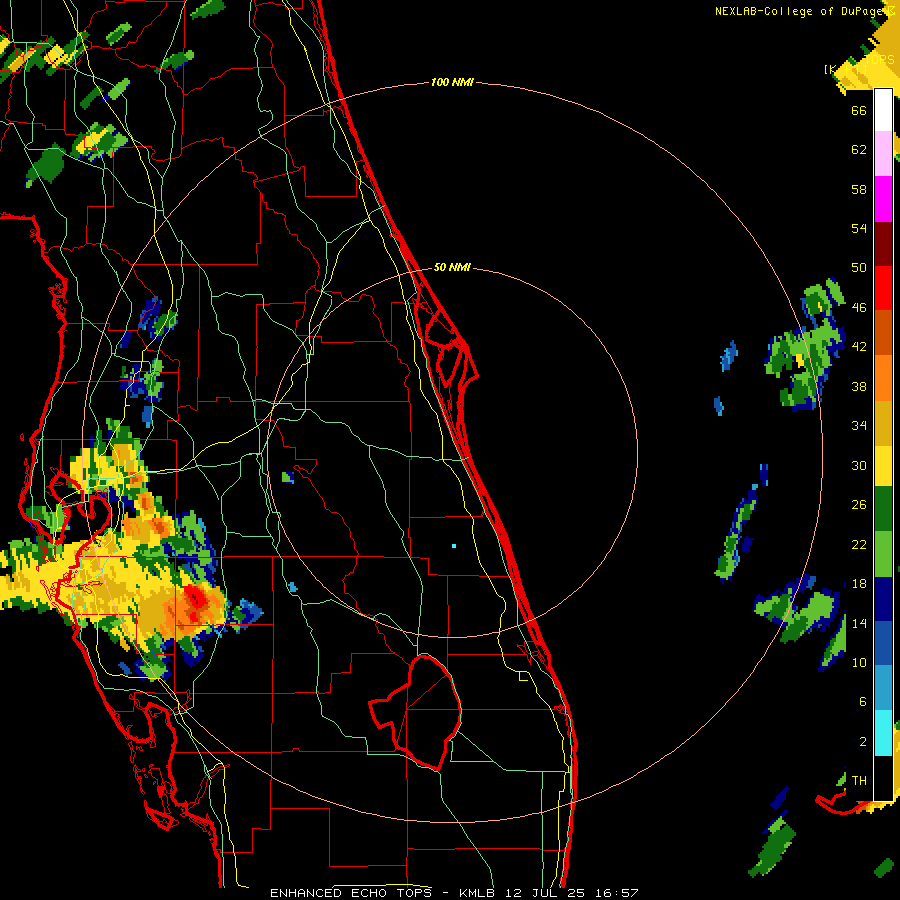Image resolution: width=900 pixels, height=900 pixels.
Task: Click the "100 NMI" range ring label
Action: tap(452, 83)
